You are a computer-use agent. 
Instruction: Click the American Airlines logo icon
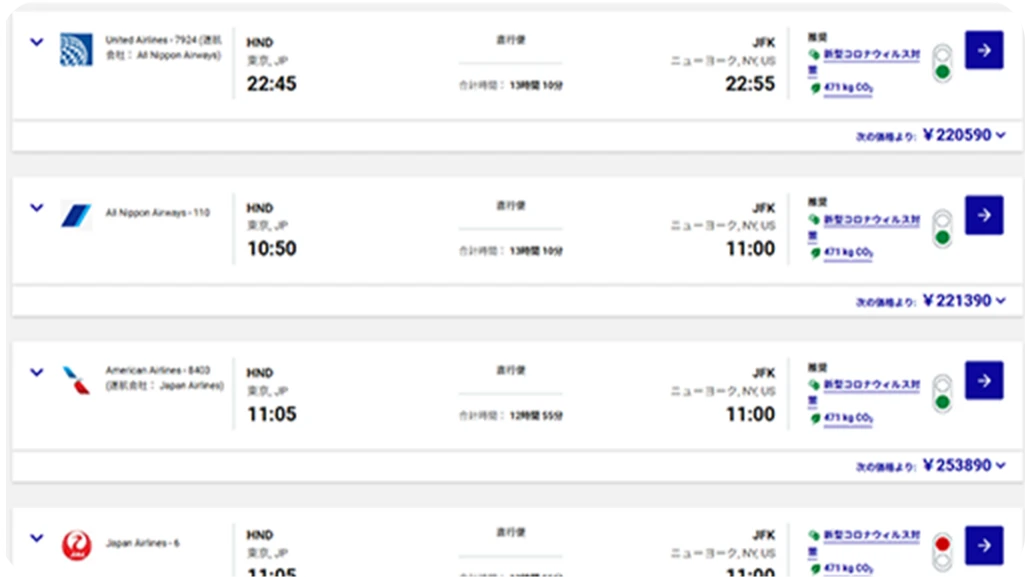point(76,380)
